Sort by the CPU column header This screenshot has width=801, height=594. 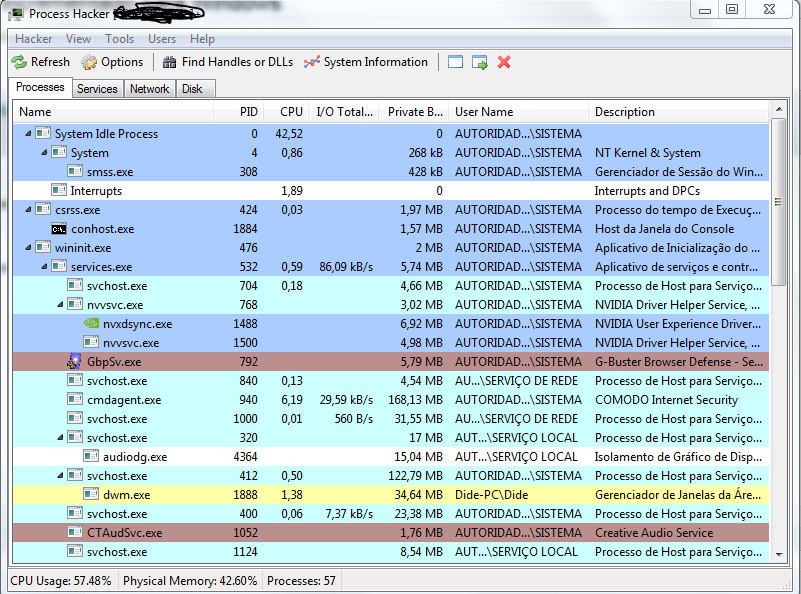pyautogui.click(x=286, y=112)
